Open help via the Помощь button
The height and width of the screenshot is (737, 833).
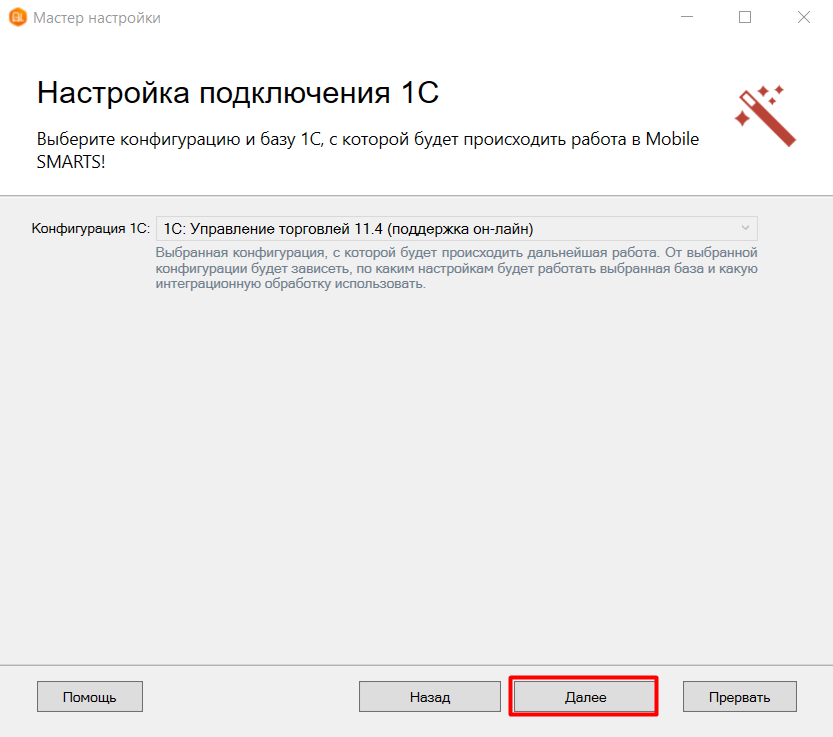tap(90, 697)
